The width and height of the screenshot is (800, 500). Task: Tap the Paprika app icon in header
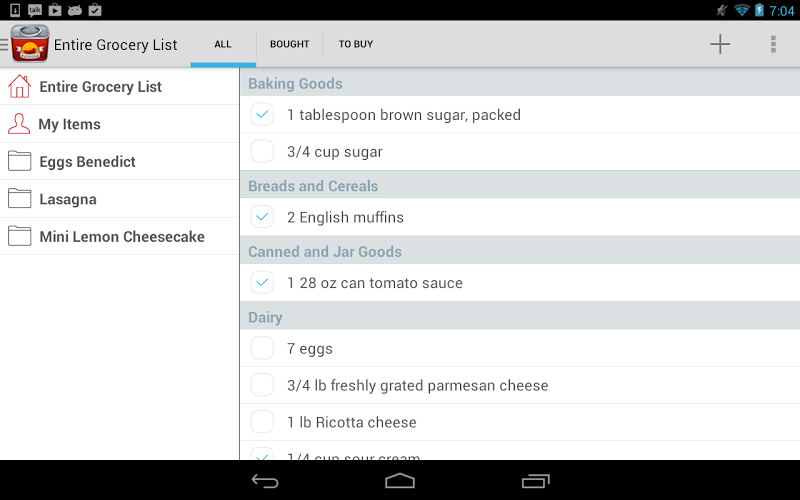(x=30, y=44)
